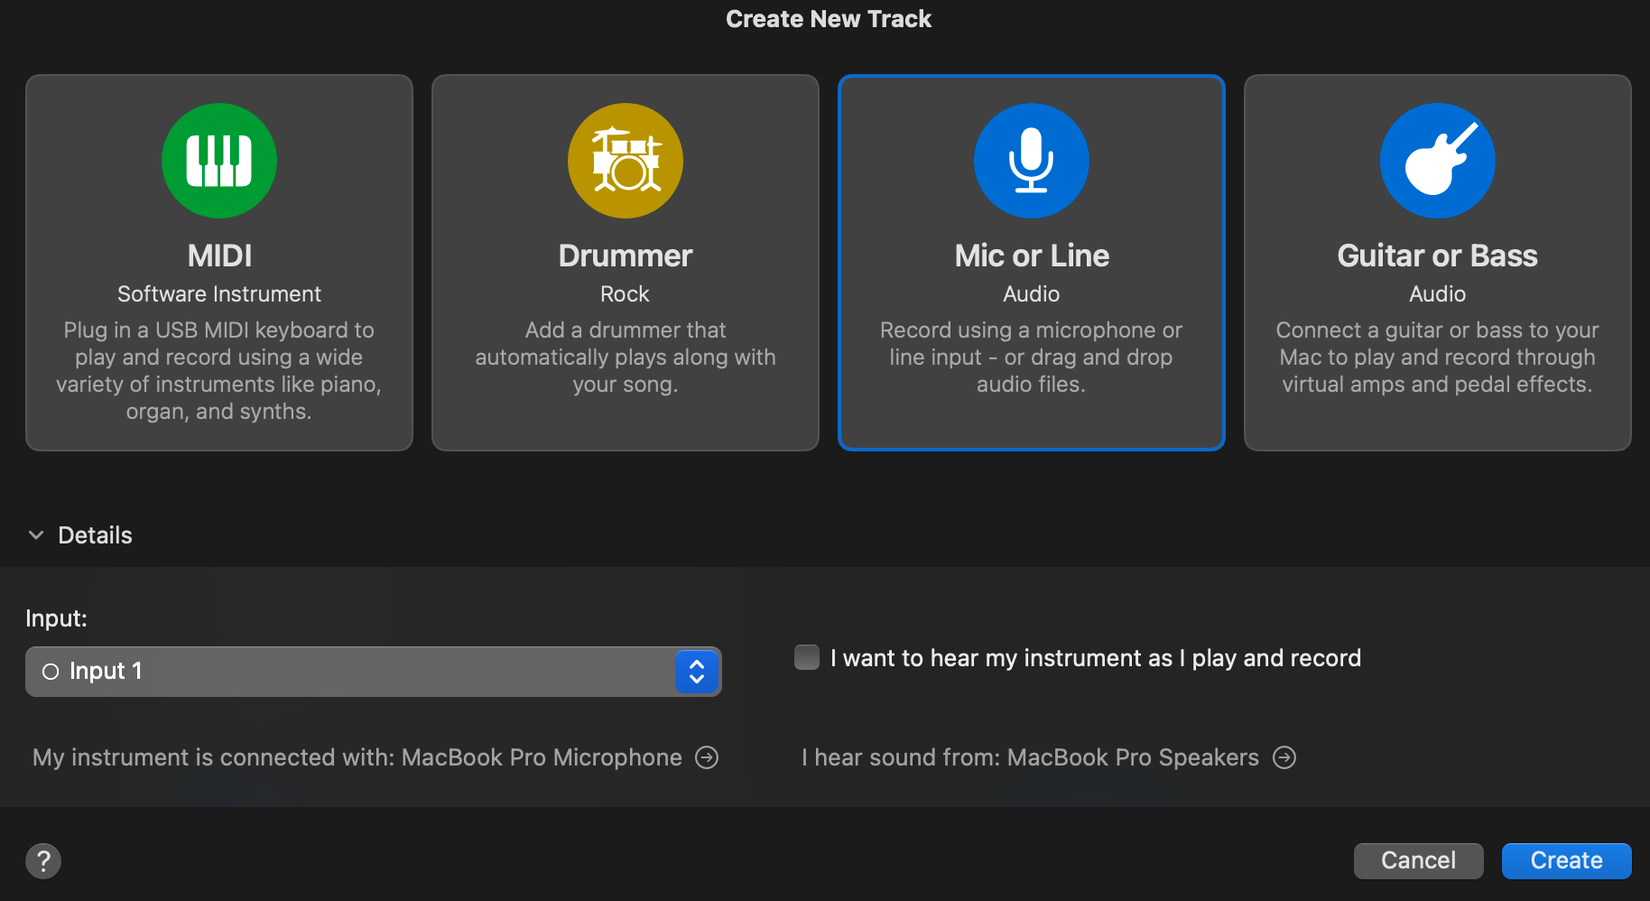This screenshot has height=901, width=1650.
Task: Click arrow icon next to MacBook Pro Speakers
Action: click(x=1284, y=758)
